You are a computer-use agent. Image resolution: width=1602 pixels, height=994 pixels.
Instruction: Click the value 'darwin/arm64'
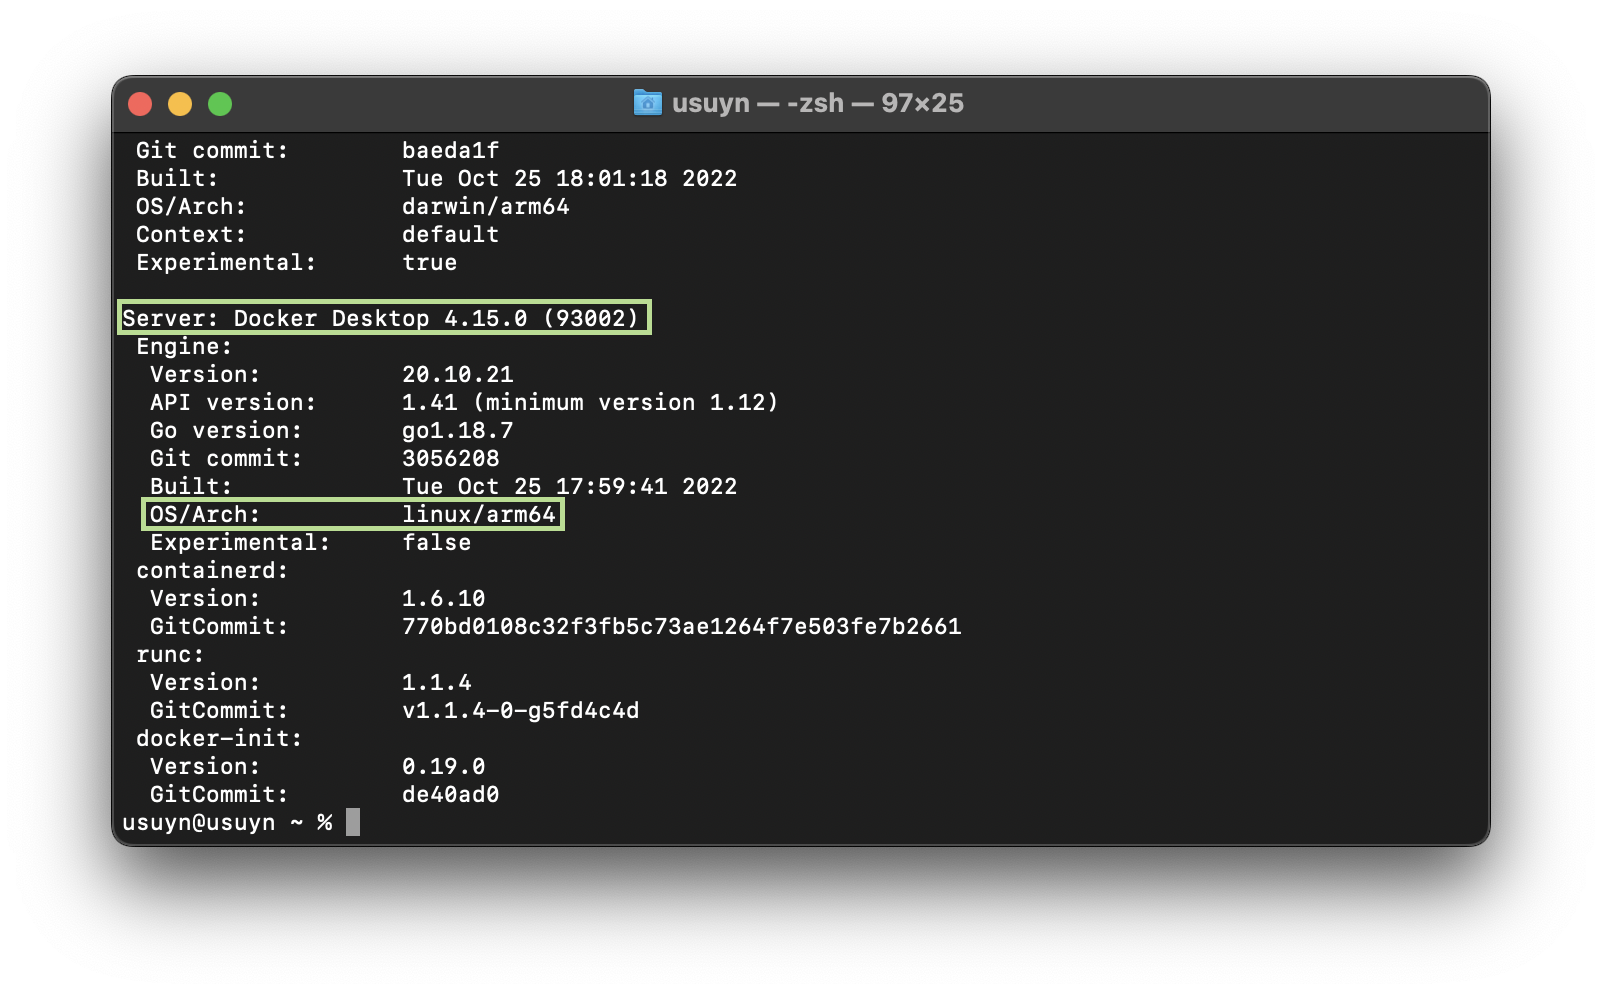(485, 206)
